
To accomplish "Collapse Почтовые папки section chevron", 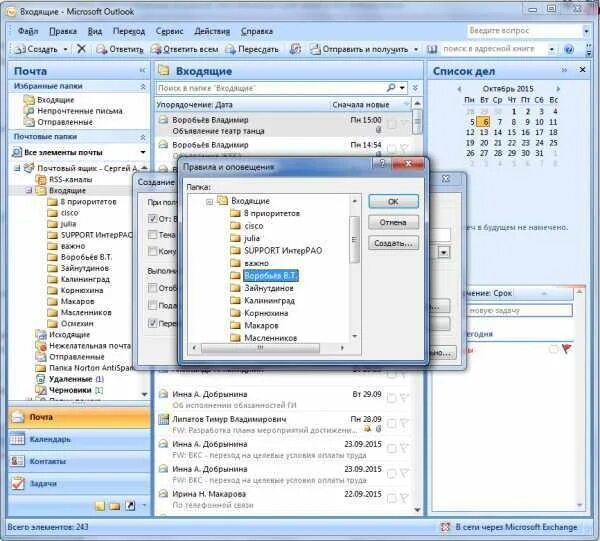I will (143, 137).
